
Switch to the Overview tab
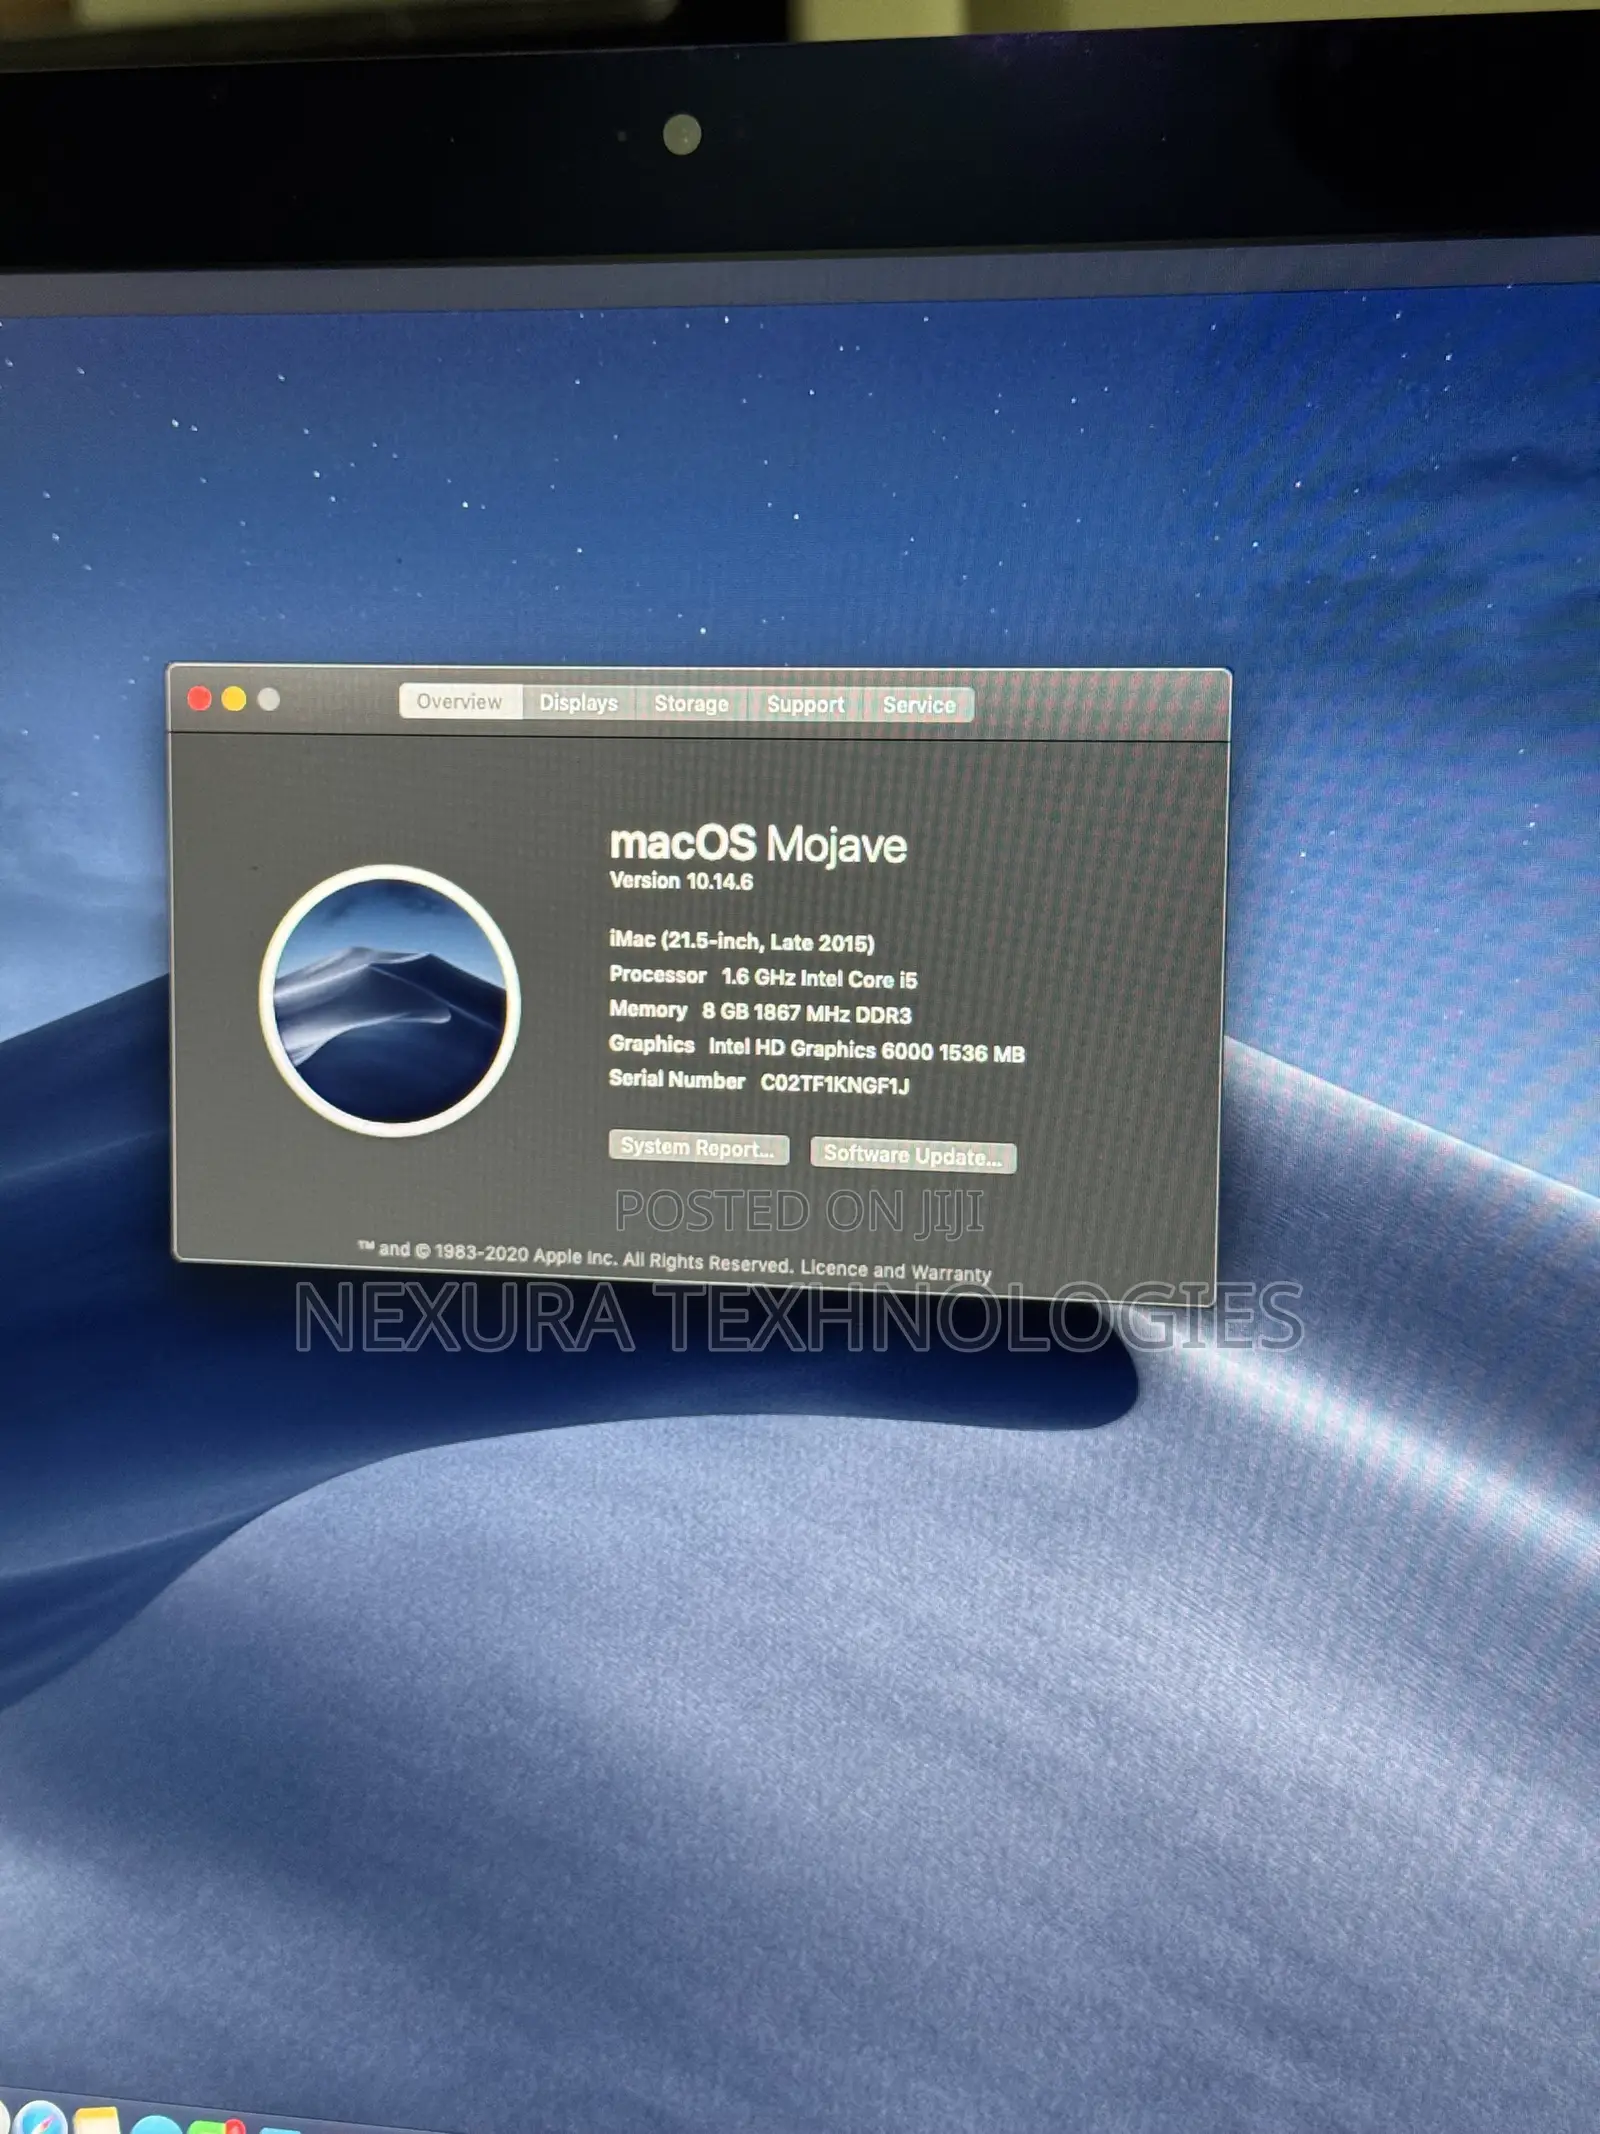click(460, 701)
